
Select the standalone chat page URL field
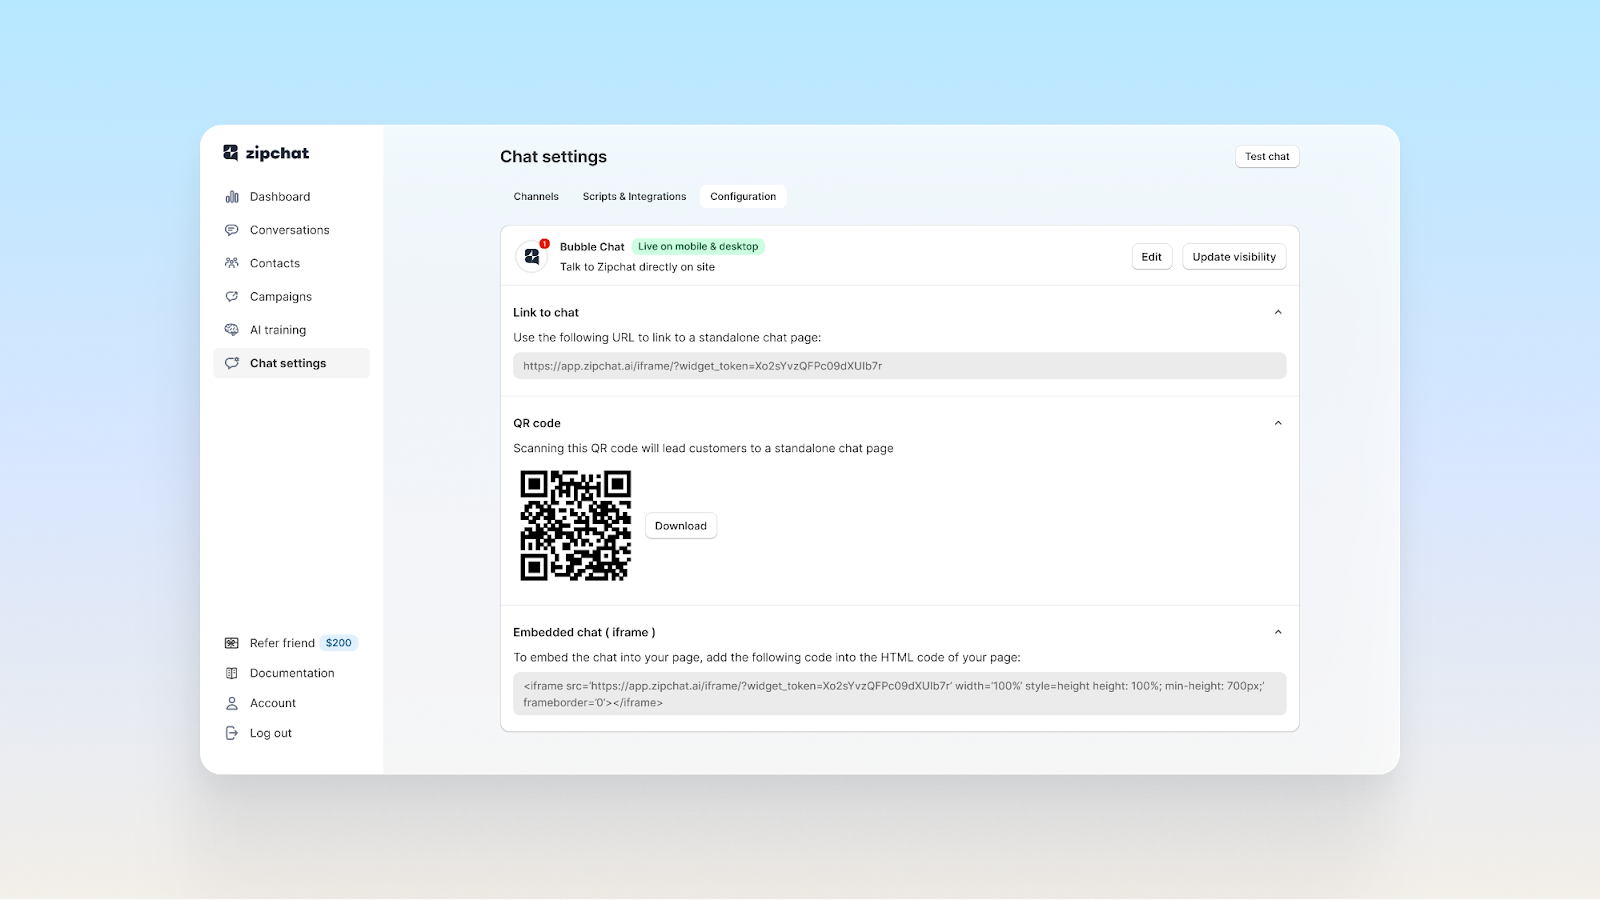pos(898,364)
